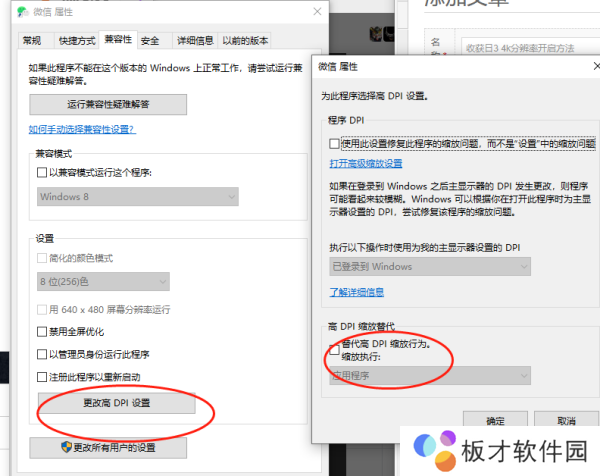Click the 板才软件园 colorful logo
Screen dimensions: 600x476
tap(436, 451)
